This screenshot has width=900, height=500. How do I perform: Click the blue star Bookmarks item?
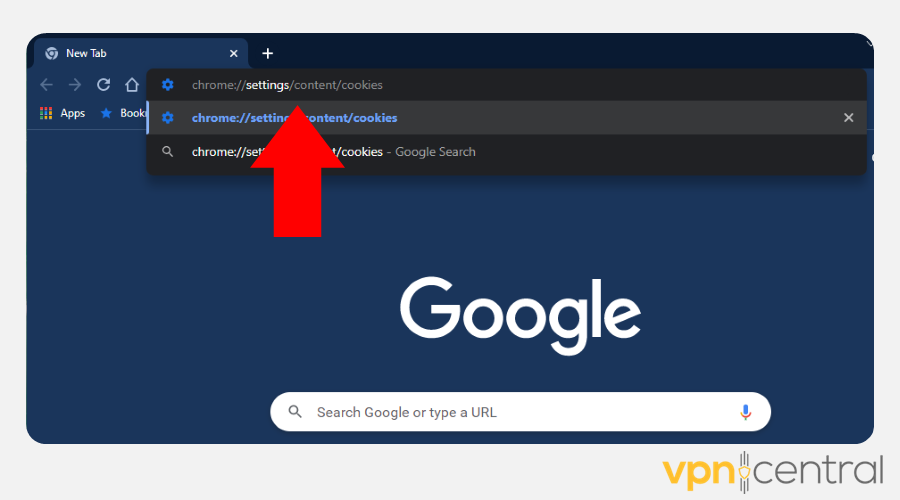coord(123,113)
